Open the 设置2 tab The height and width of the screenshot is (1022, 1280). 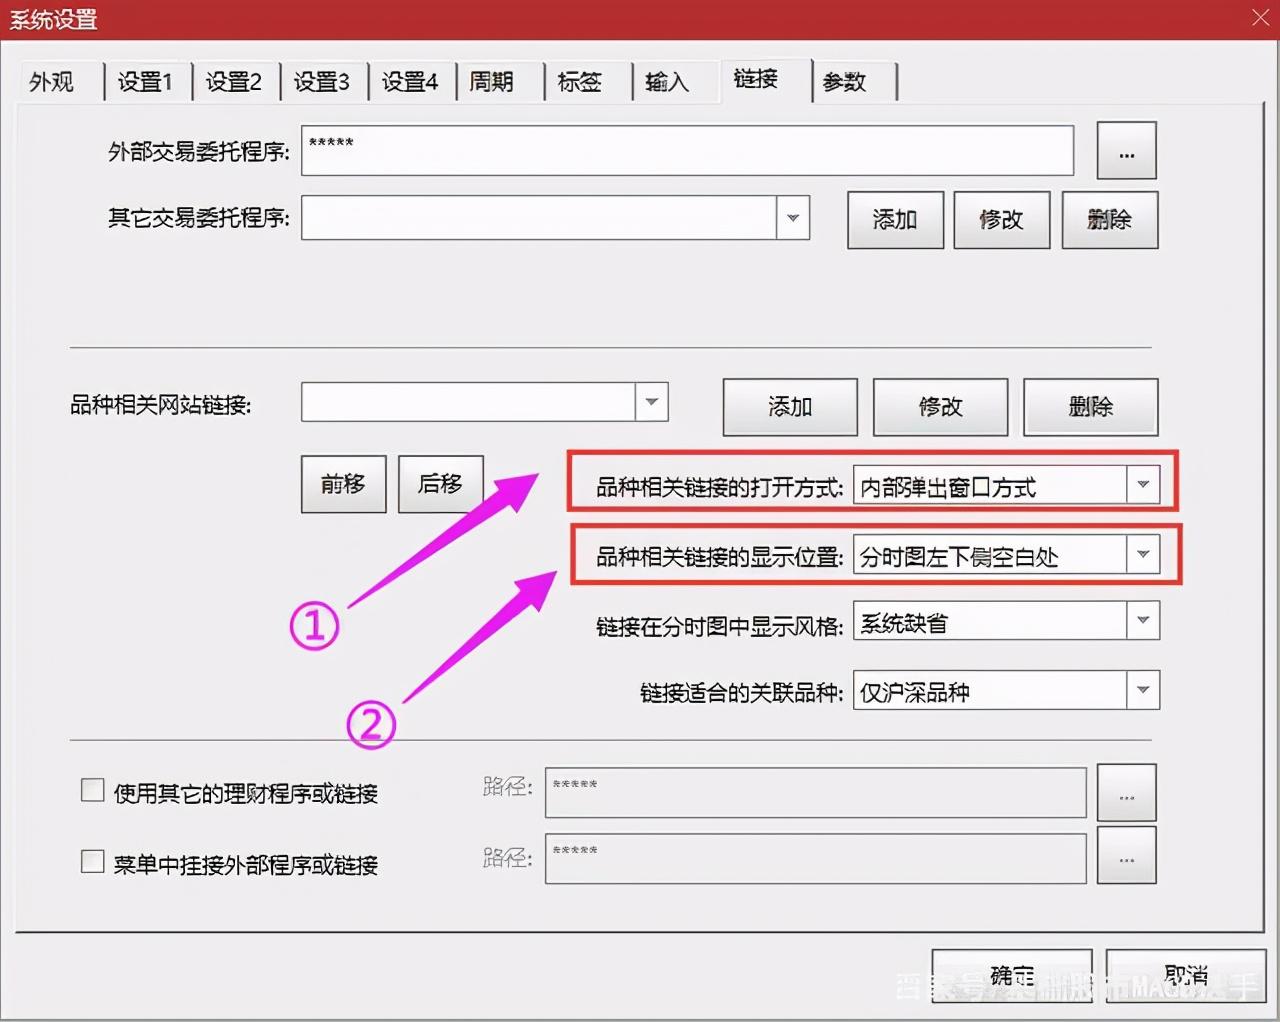tap(235, 82)
